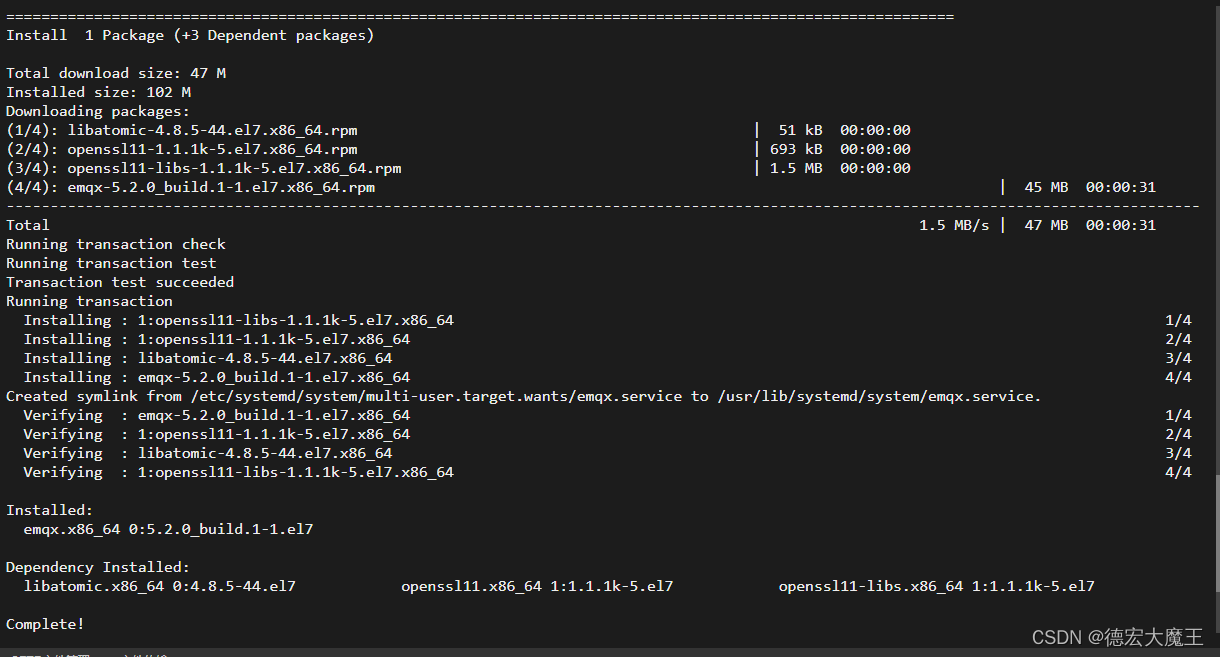Viewport: 1220px width, 657px height.
Task: Click 'Installed size: 102 M' text
Action: point(98,92)
